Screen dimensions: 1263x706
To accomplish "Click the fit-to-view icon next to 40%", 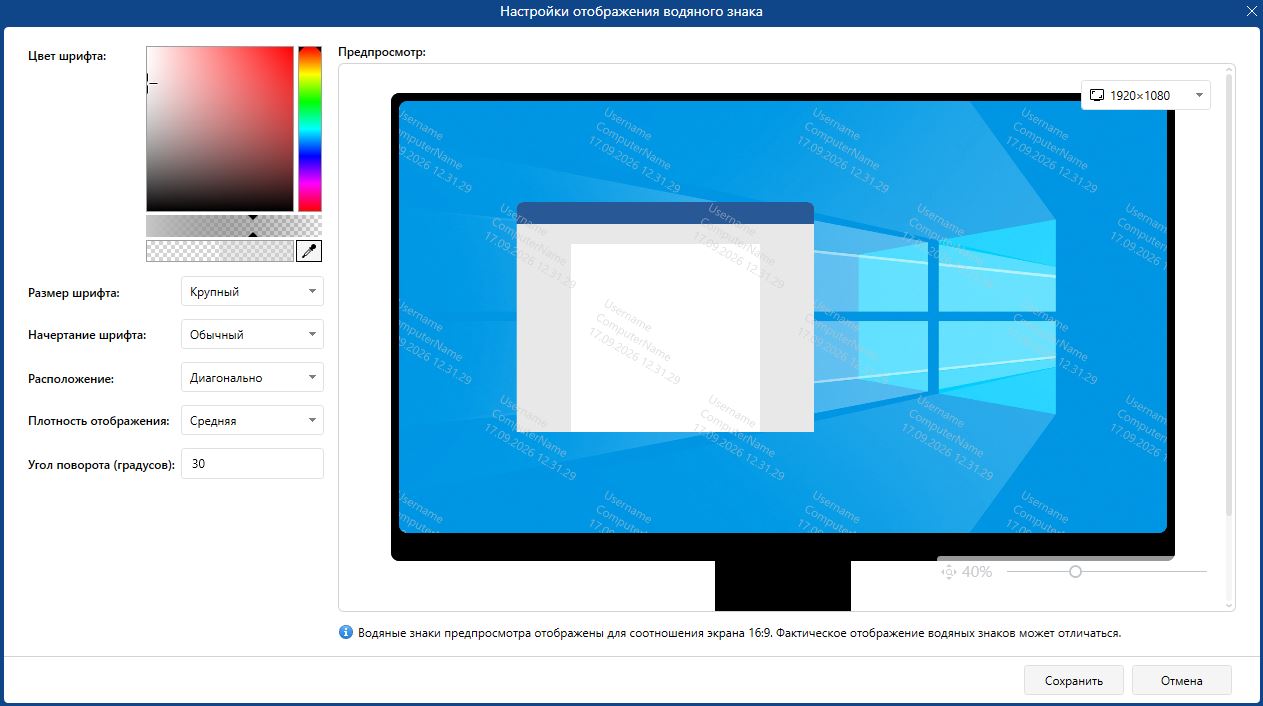I will click(949, 572).
